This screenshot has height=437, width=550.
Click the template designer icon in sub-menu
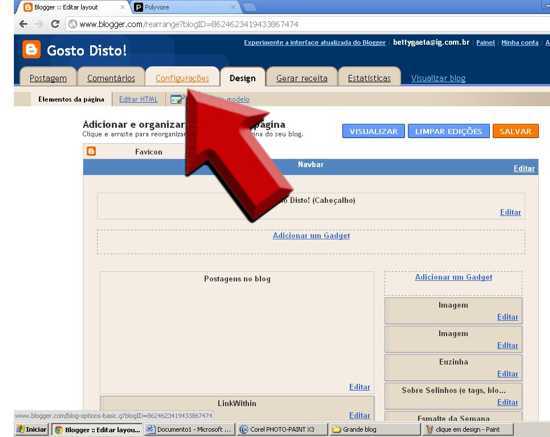(x=176, y=99)
